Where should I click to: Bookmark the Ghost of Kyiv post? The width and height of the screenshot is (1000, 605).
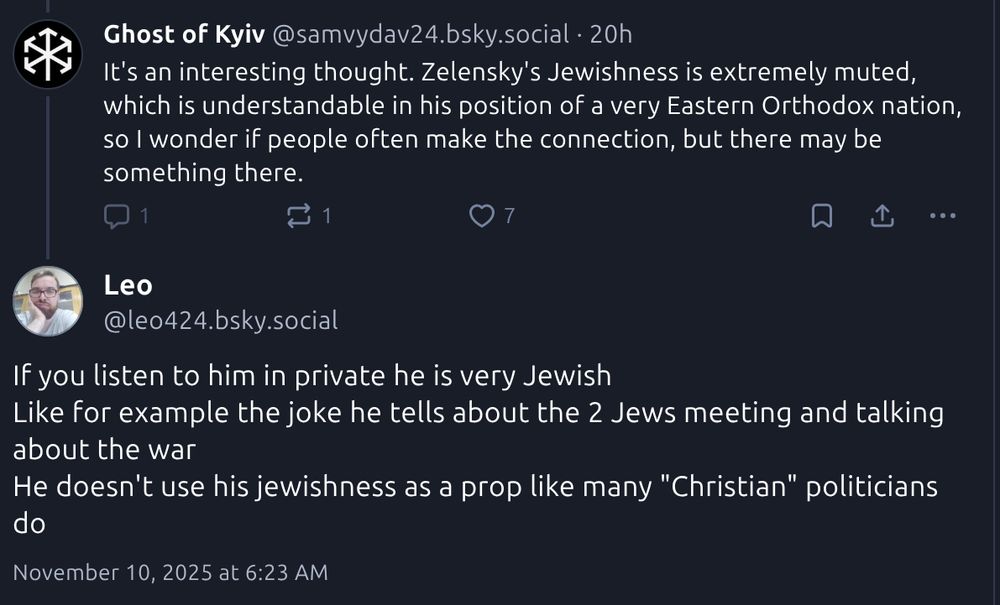(821, 215)
